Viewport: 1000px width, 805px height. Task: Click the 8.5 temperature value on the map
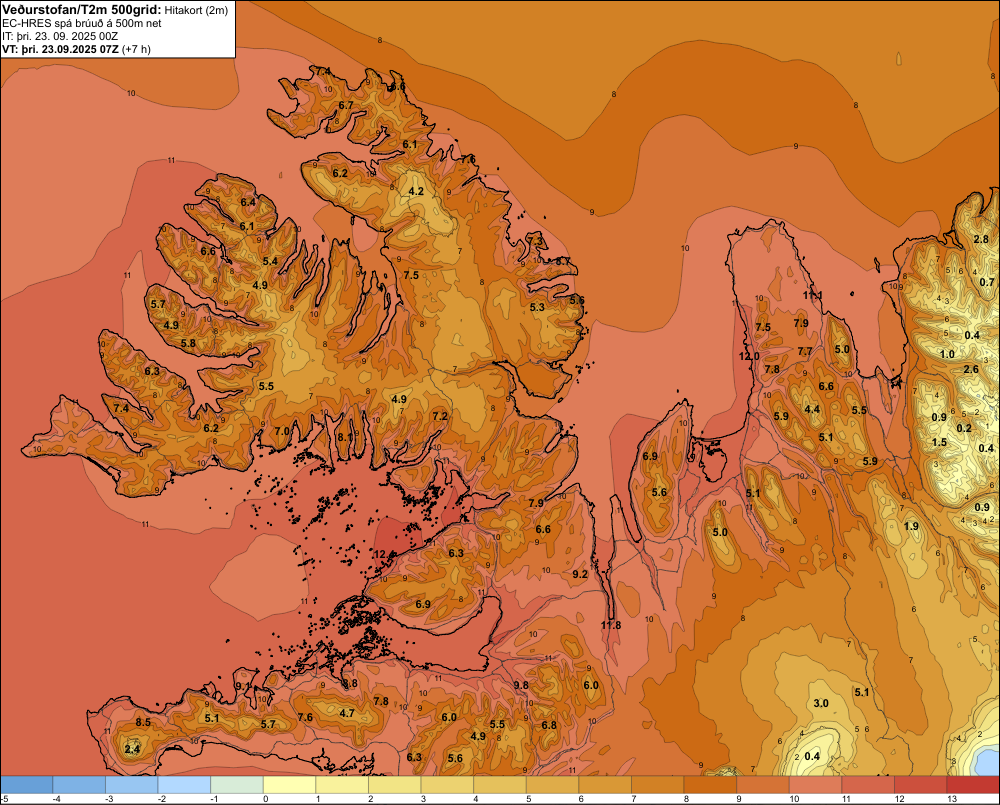[143, 722]
